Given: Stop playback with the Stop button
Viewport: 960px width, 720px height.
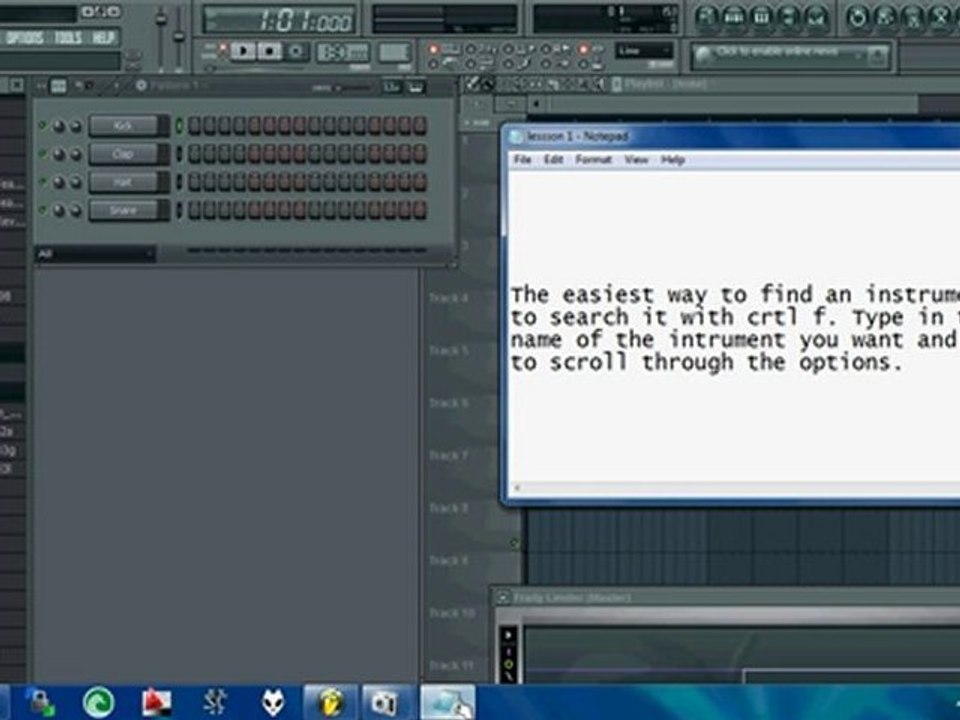Looking at the screenshot, I should point(269,51).
